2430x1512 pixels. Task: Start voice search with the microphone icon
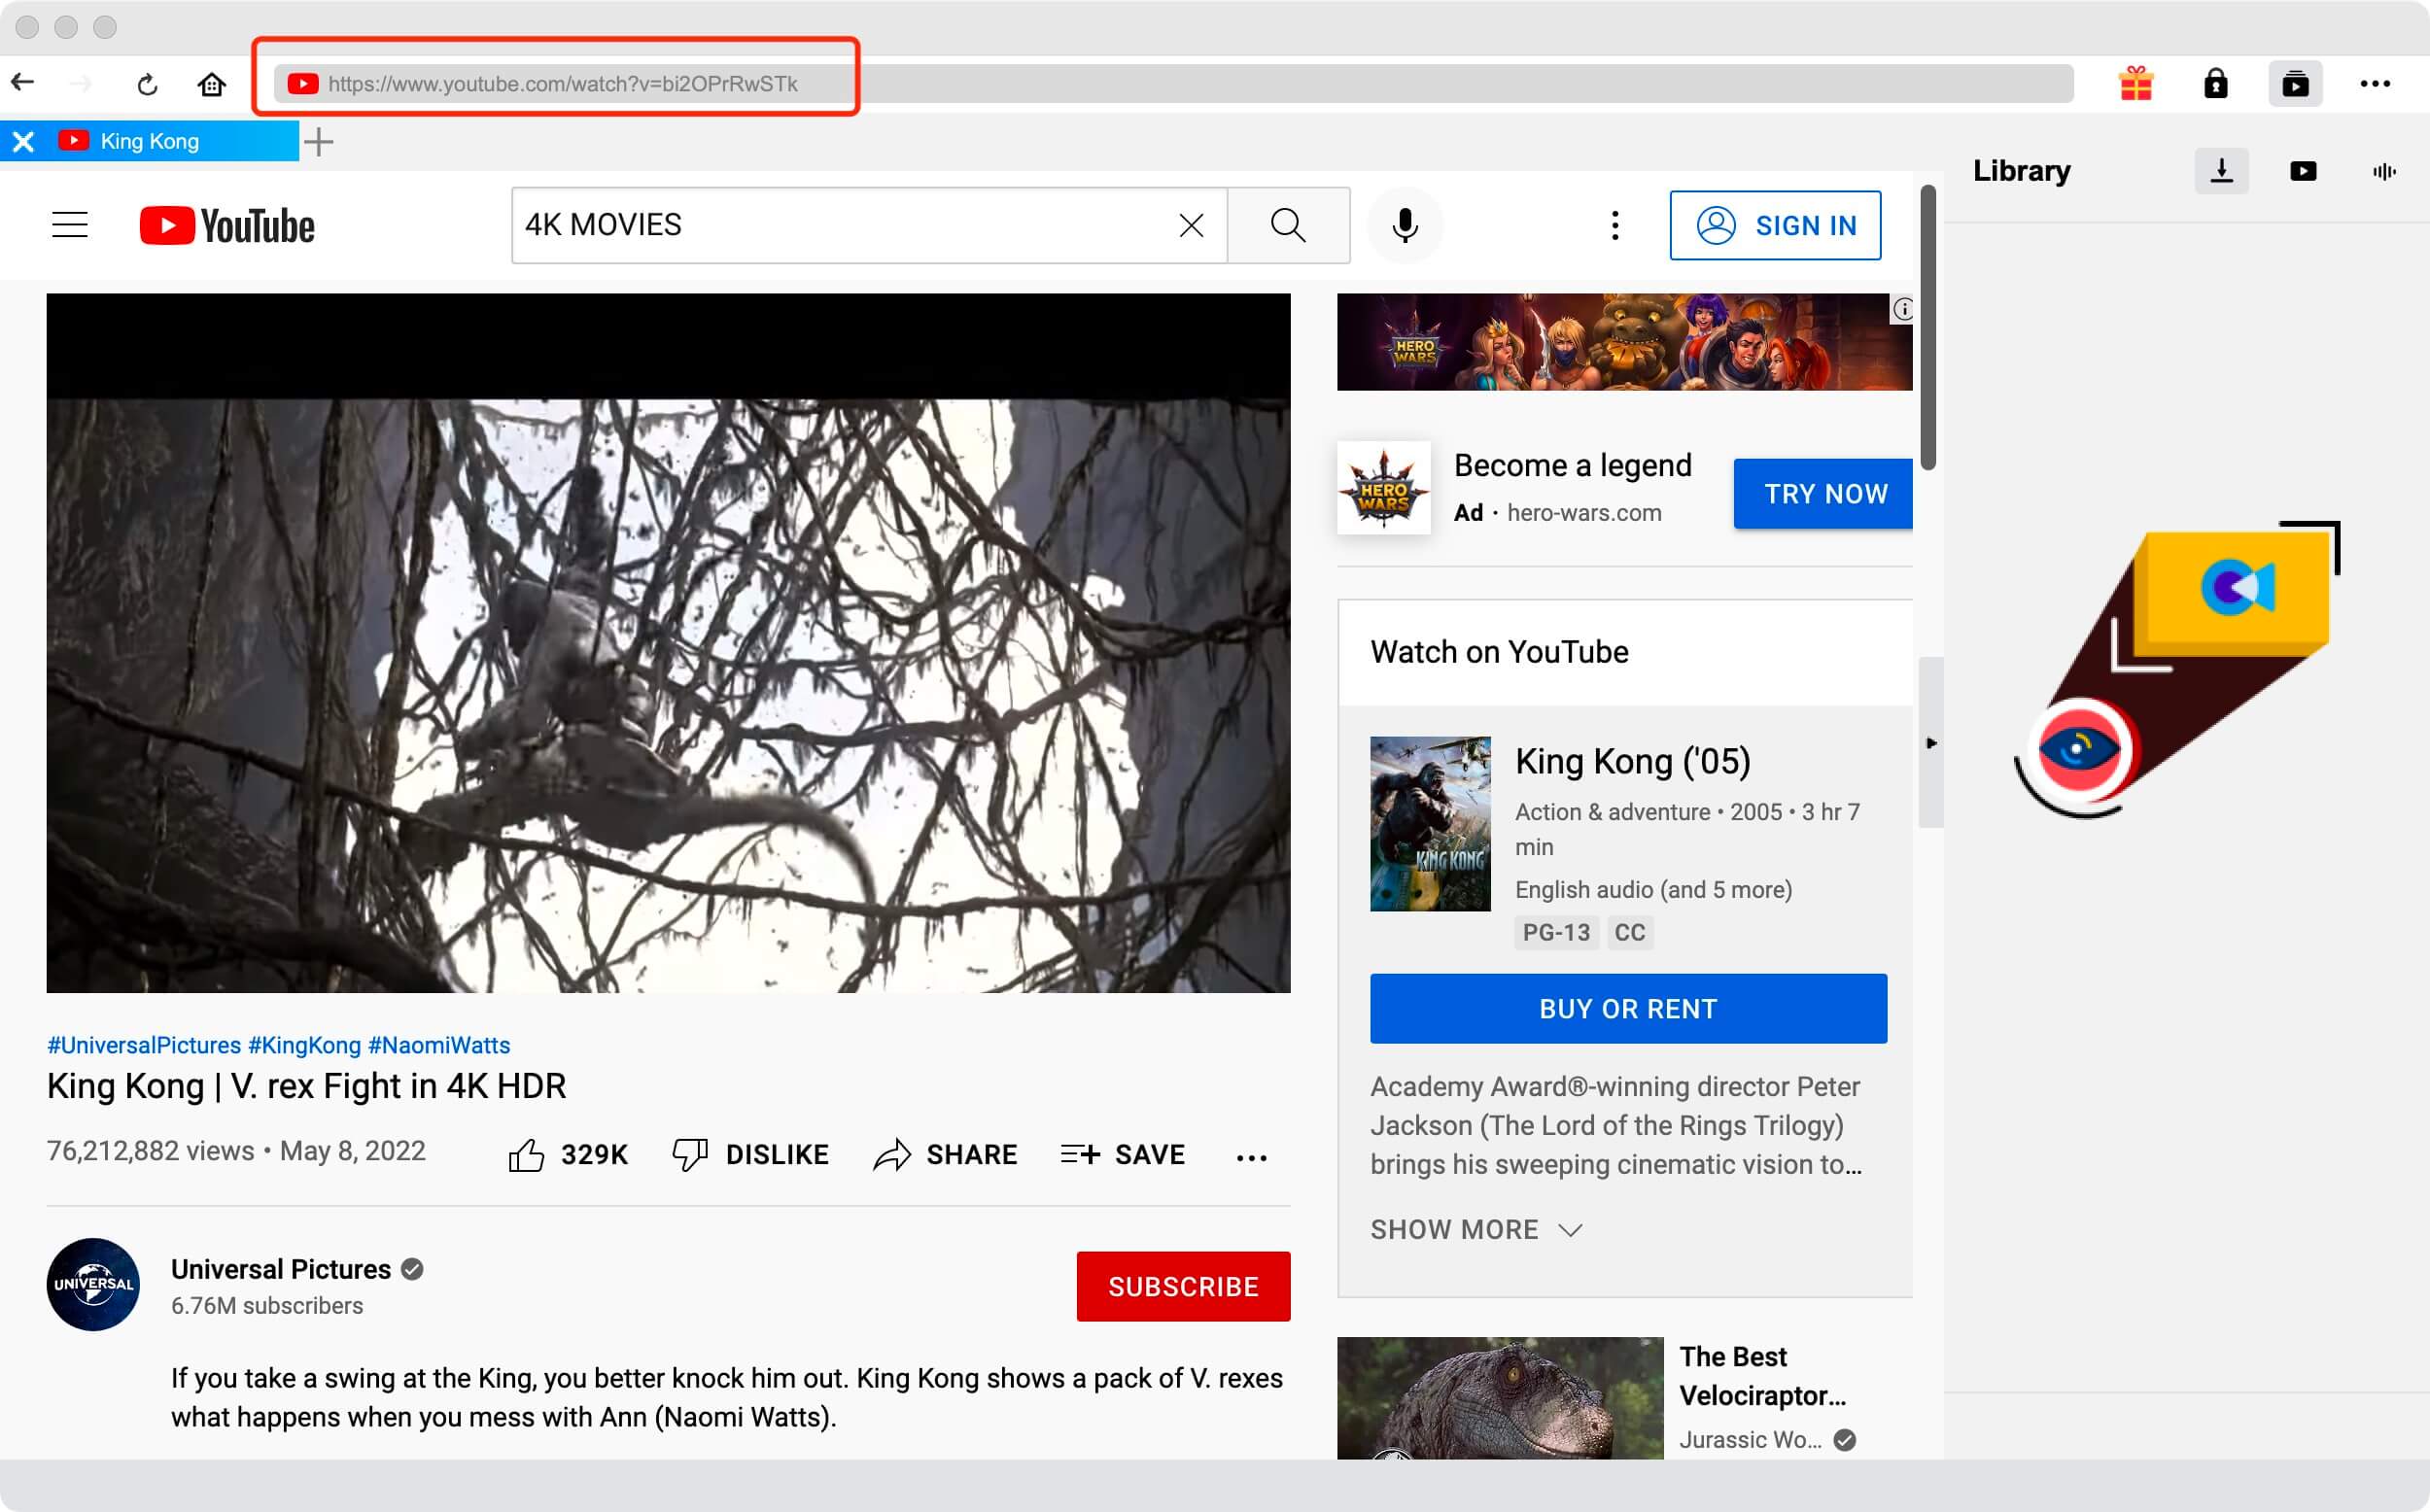[1405, 225]
